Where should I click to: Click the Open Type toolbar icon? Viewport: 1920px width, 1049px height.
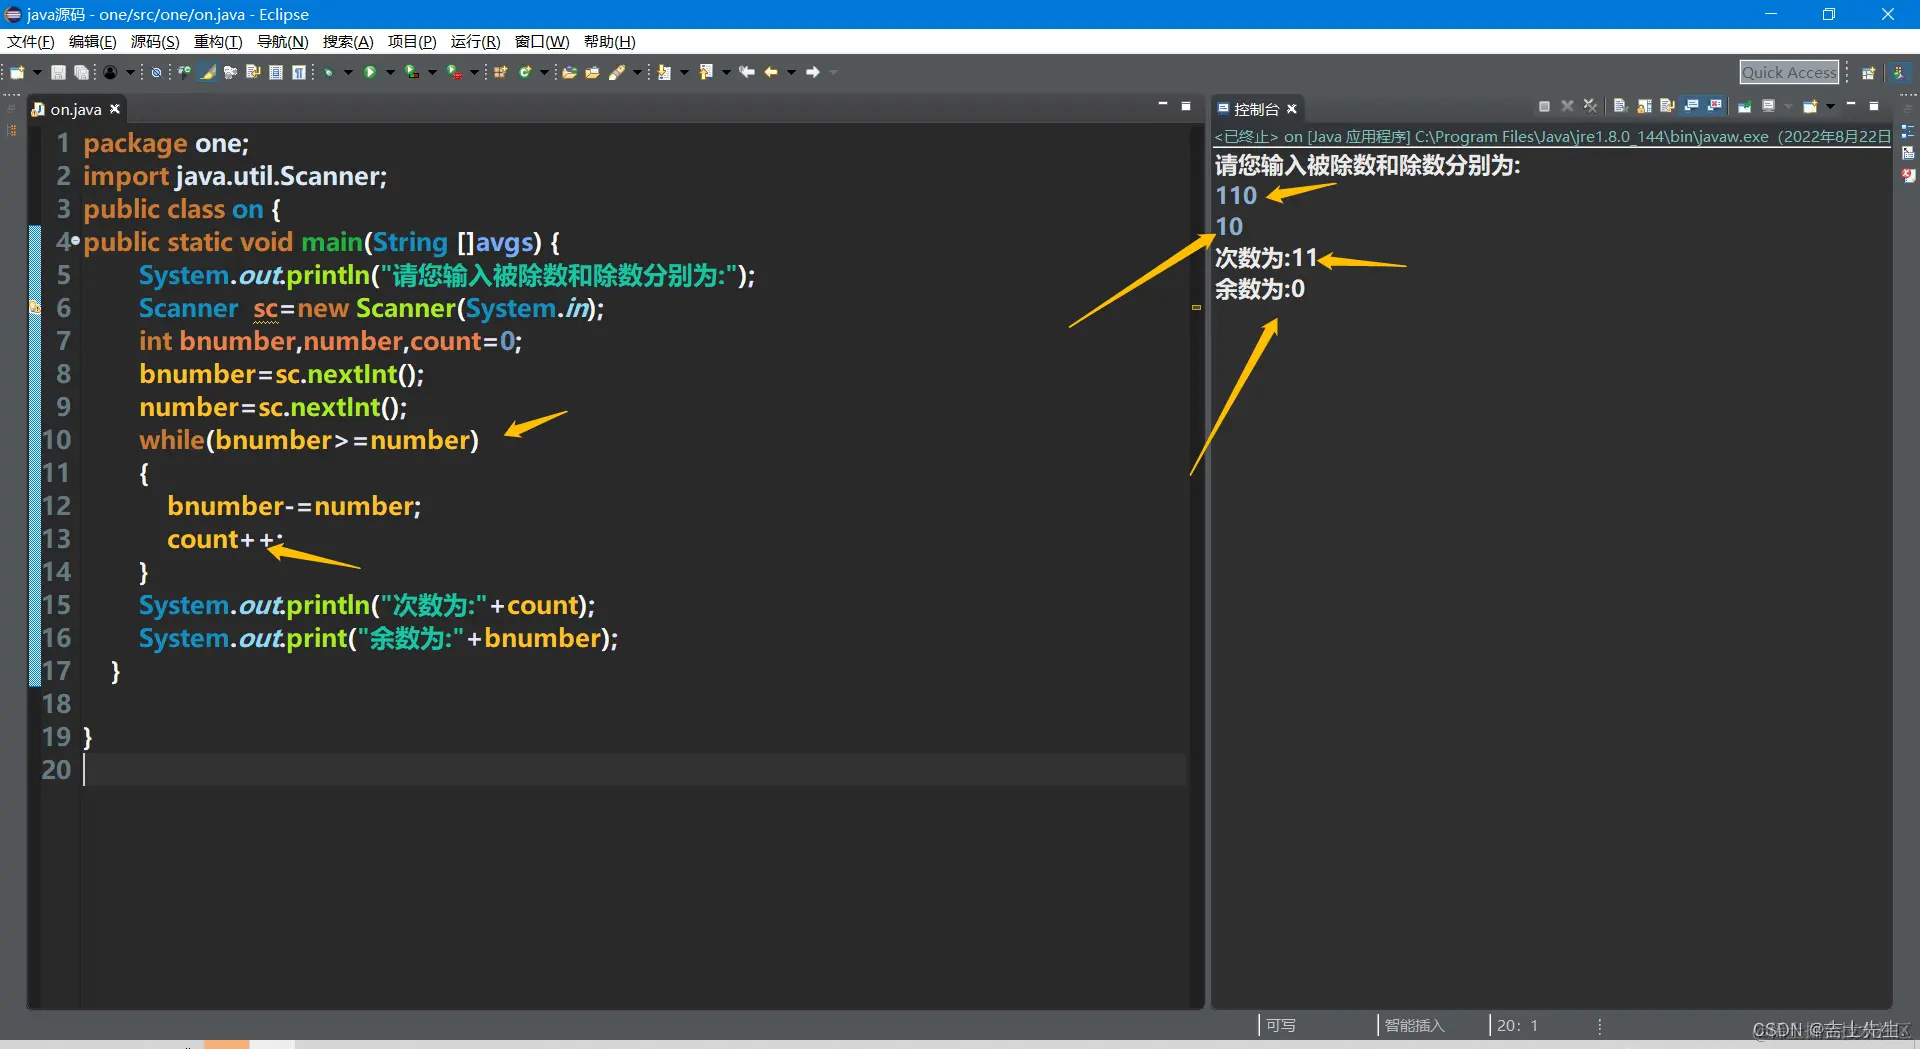[569, 72]
